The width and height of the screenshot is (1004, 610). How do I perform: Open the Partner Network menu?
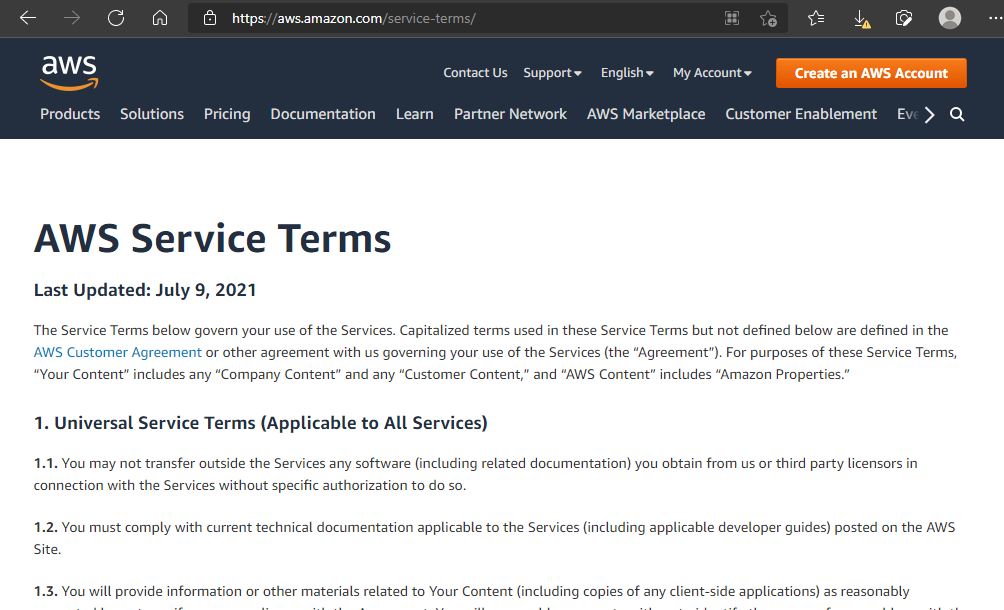coord(510,114)
